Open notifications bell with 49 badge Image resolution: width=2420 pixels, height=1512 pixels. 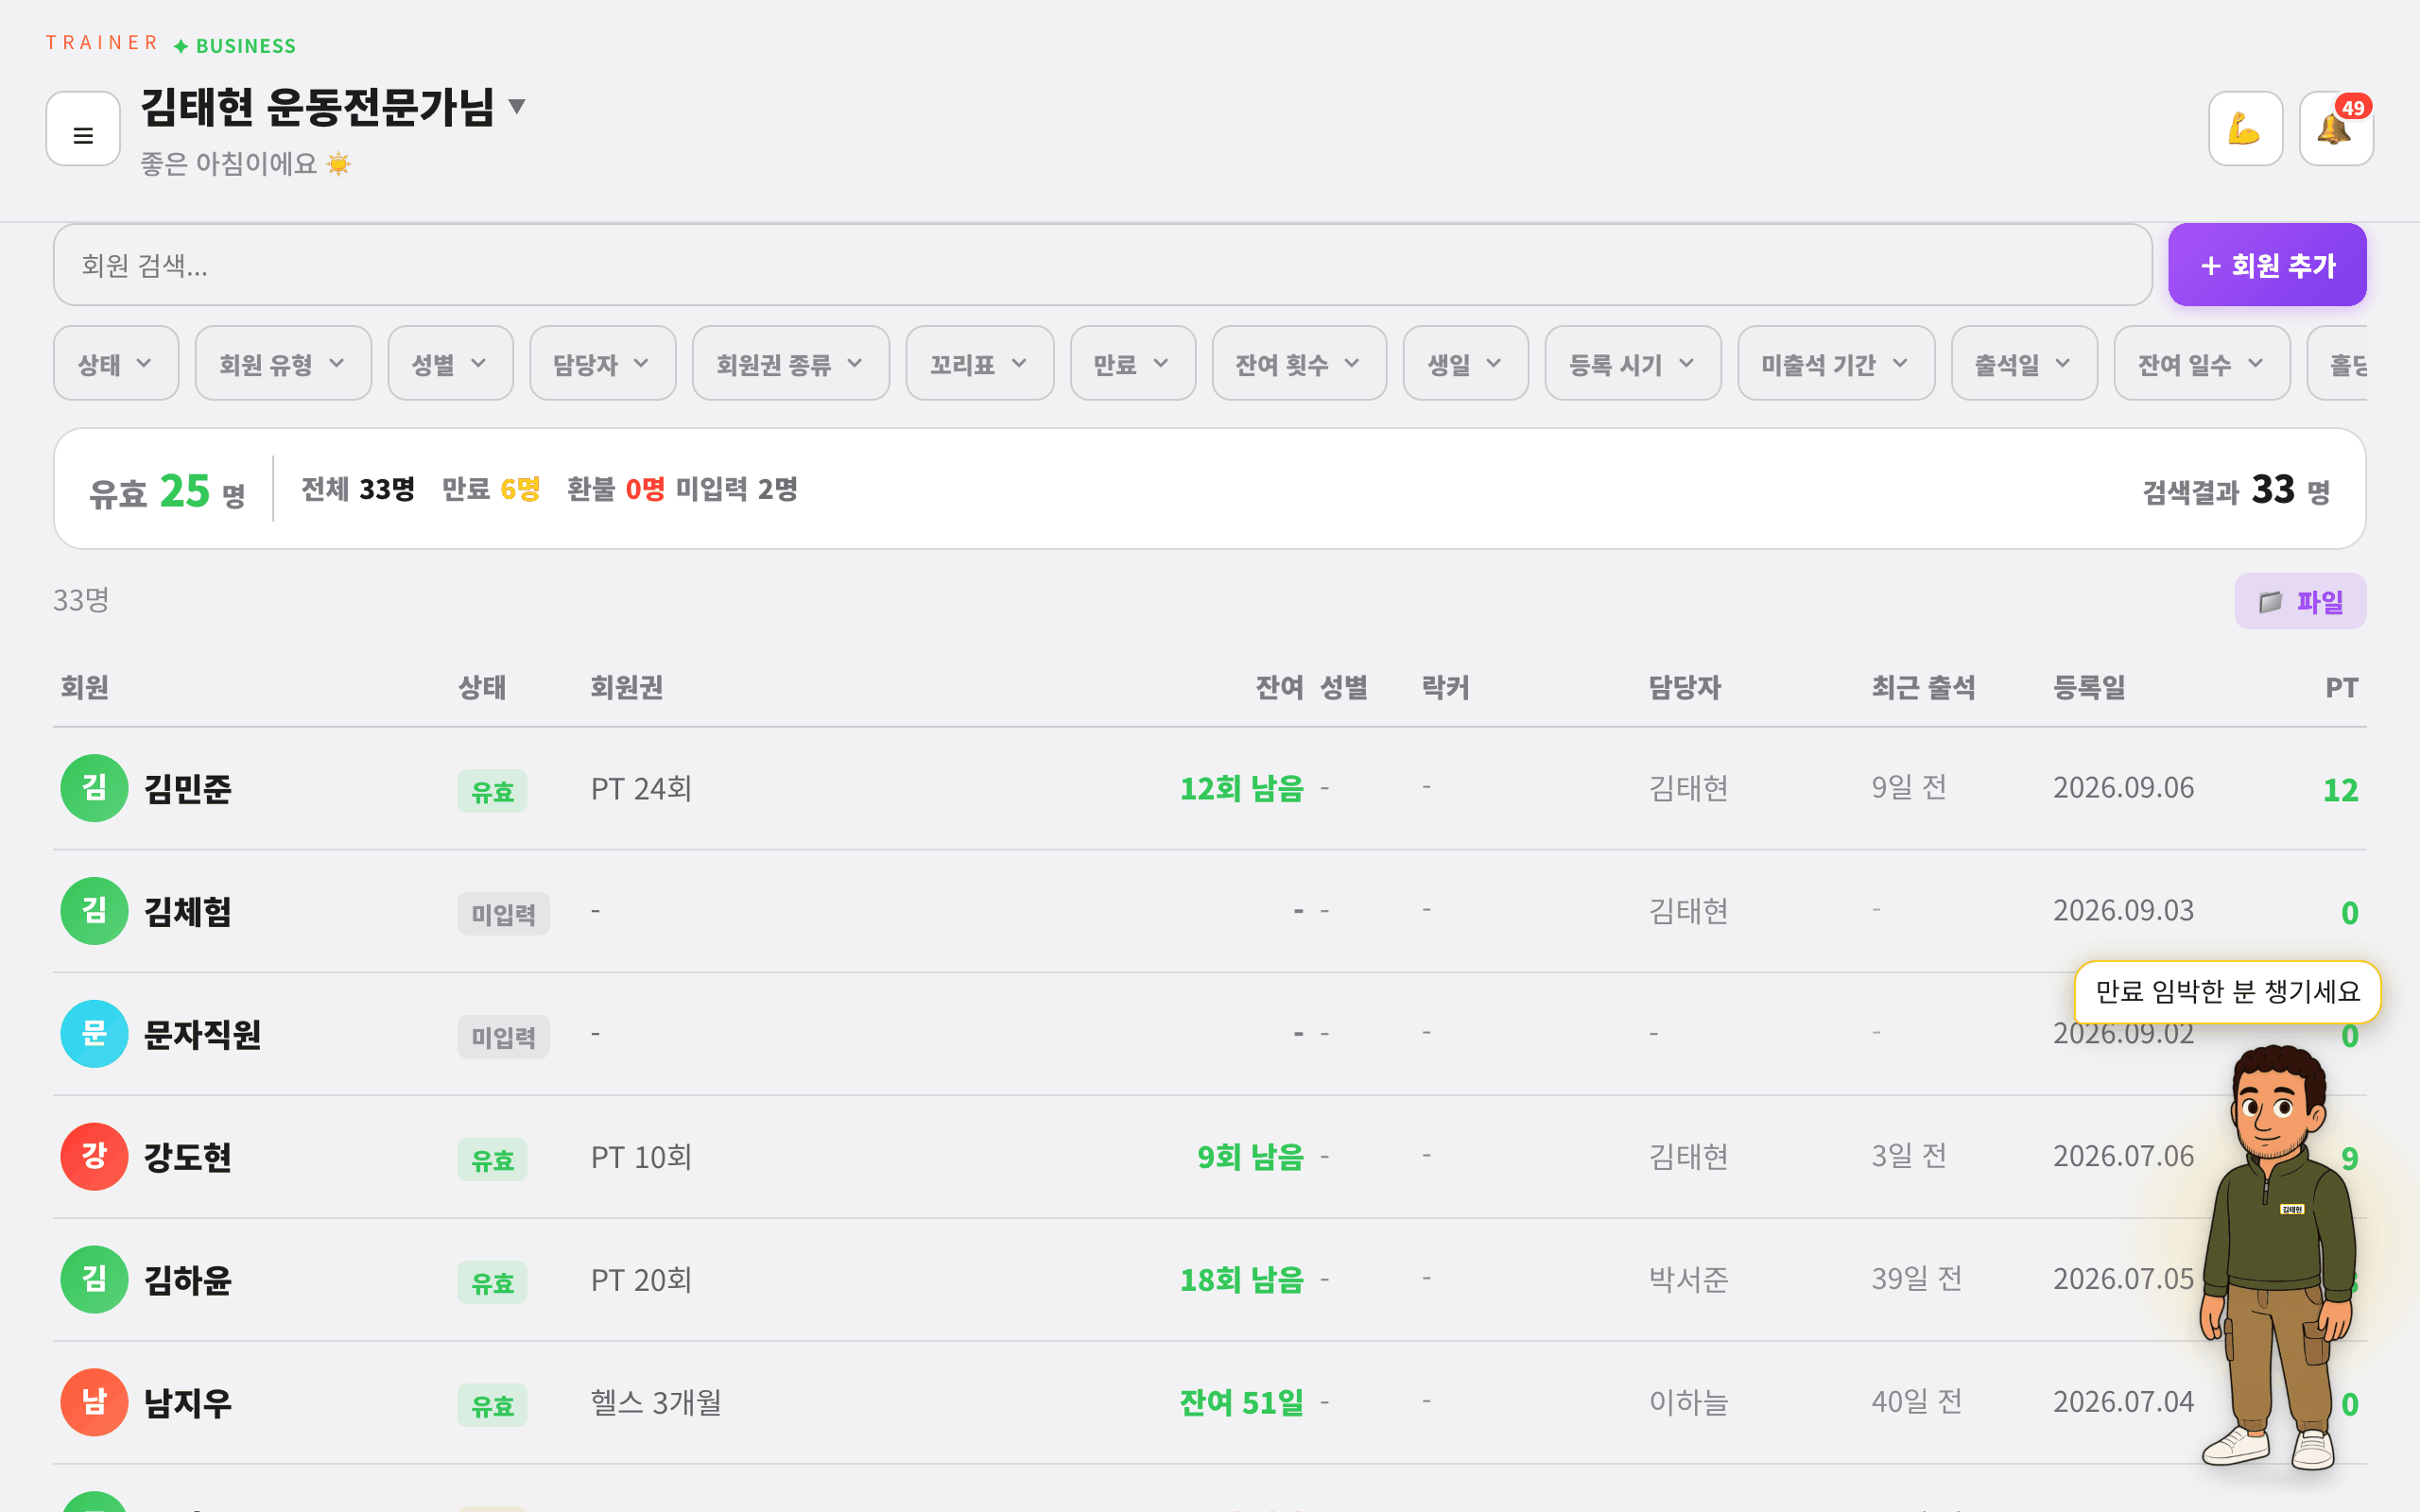point(2336,129)
